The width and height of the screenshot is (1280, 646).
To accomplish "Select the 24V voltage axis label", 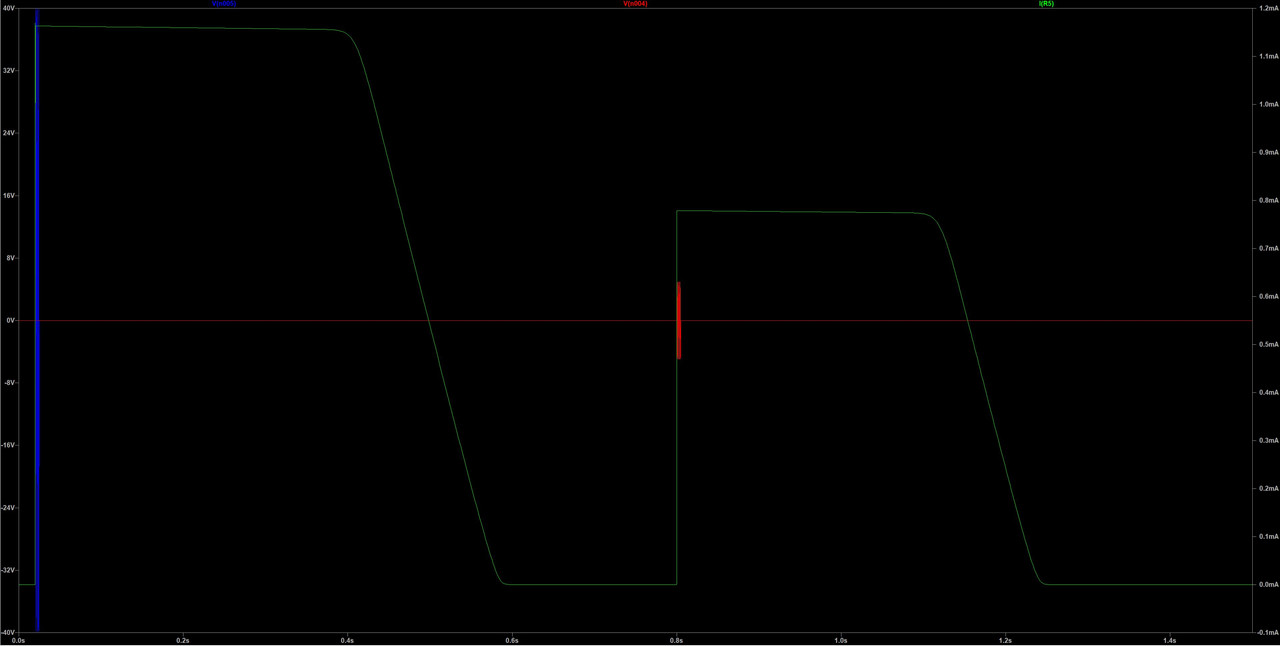I will (x=9, y=133).
